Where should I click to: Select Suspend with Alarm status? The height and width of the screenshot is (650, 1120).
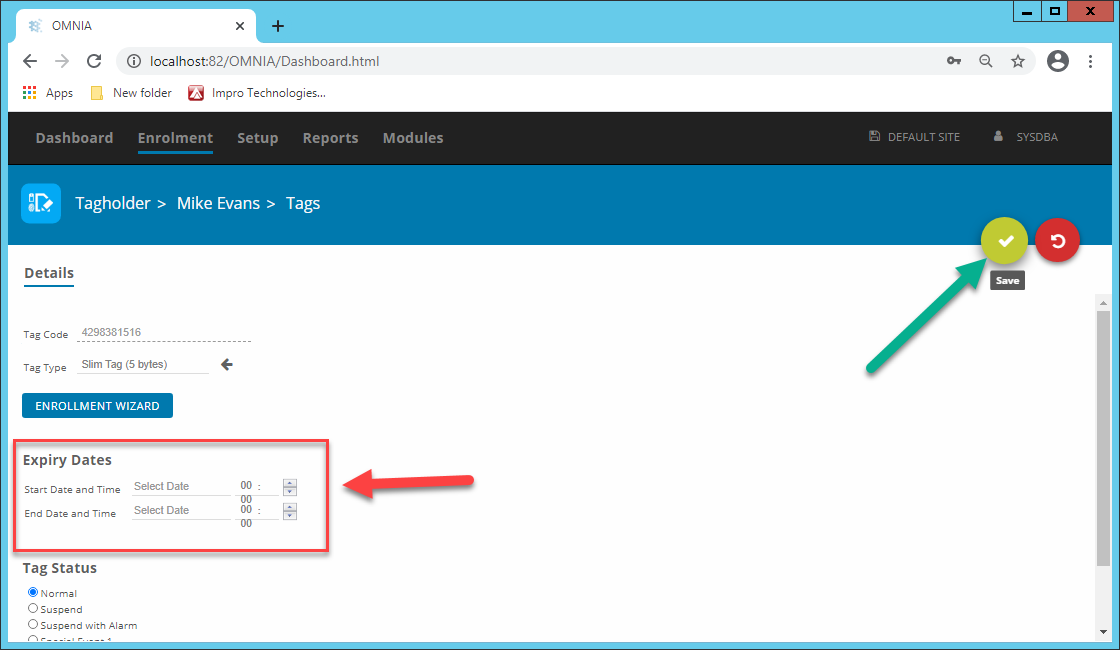point(33,624)
